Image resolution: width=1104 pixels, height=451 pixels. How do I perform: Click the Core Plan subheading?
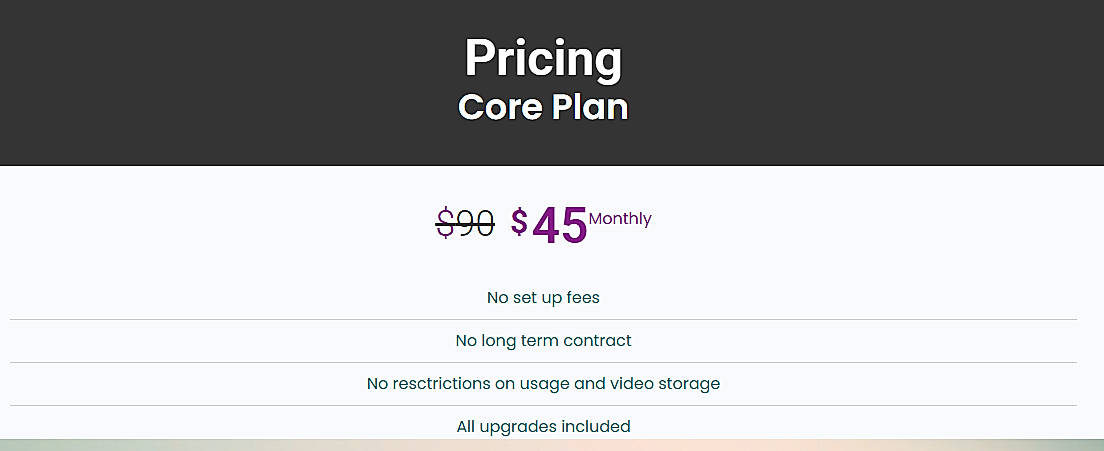coord(543,107)
